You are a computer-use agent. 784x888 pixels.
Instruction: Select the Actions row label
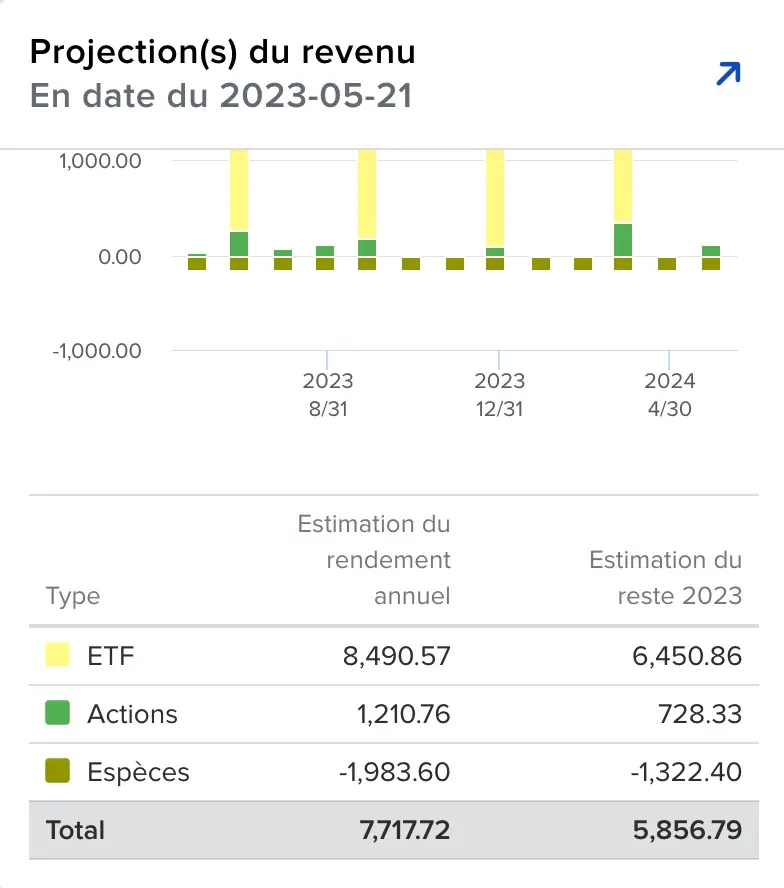pyautogui.click(x=132, y=714)
